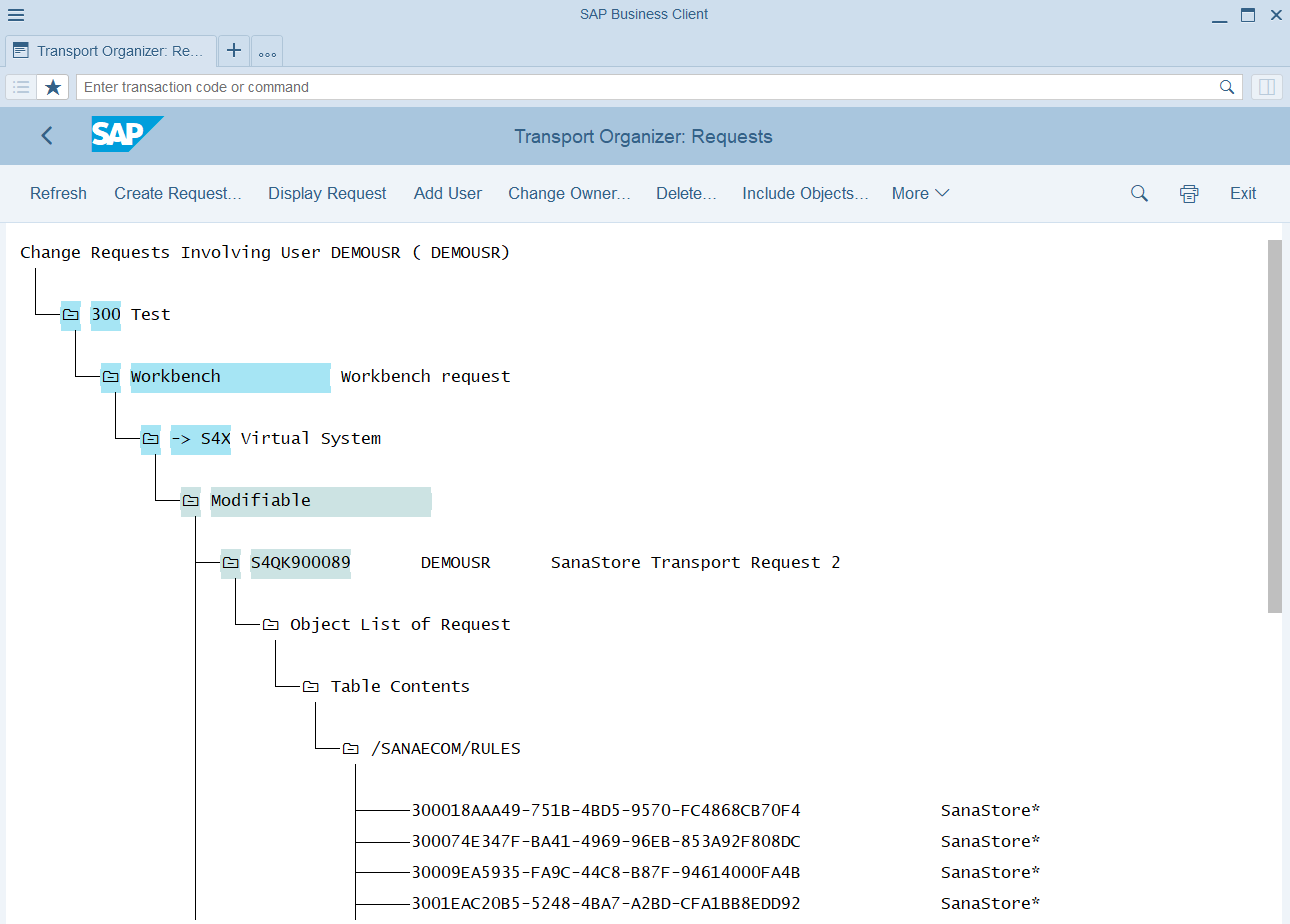The image size is (1290, 924).
Task: Collapse the S4X Virtual System folder
Action: click(150, 439)
